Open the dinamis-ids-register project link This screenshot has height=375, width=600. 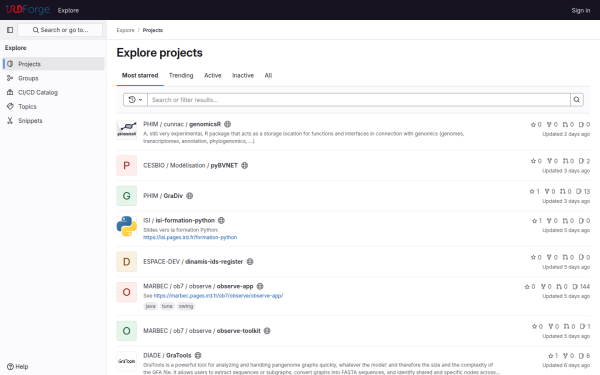[x=193, y=262]
